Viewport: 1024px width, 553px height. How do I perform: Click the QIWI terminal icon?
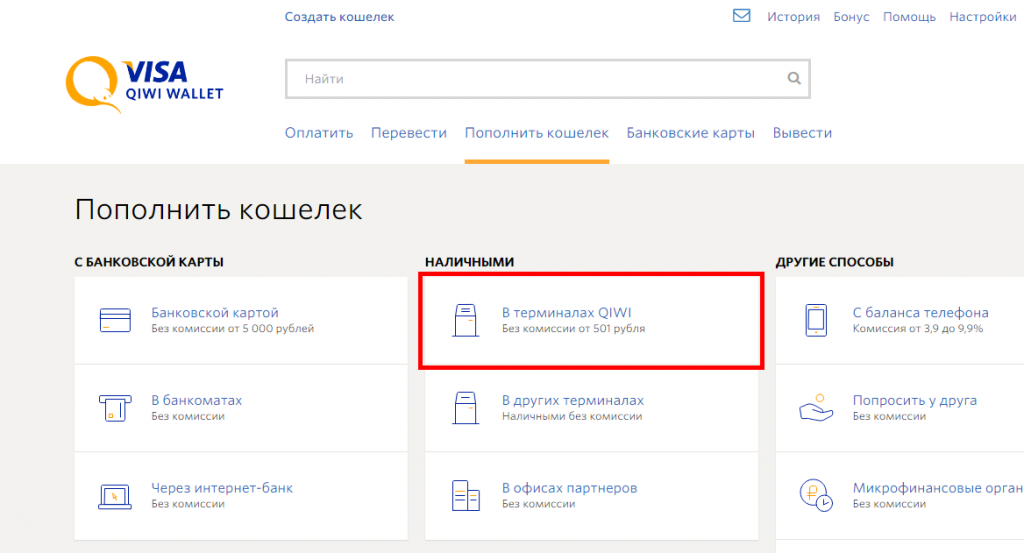tap(466, 321)
